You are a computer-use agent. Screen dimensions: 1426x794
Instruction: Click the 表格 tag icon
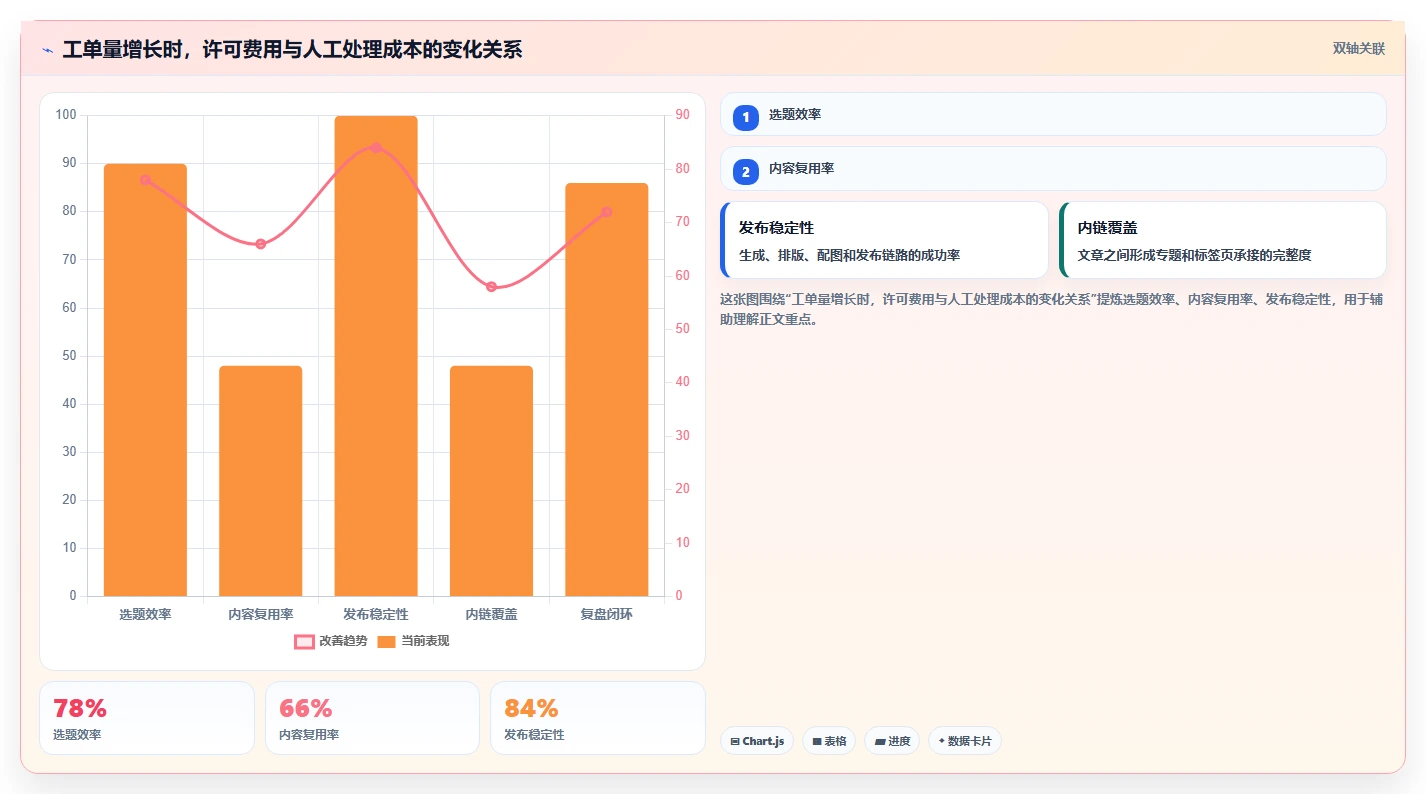(817, 741)
